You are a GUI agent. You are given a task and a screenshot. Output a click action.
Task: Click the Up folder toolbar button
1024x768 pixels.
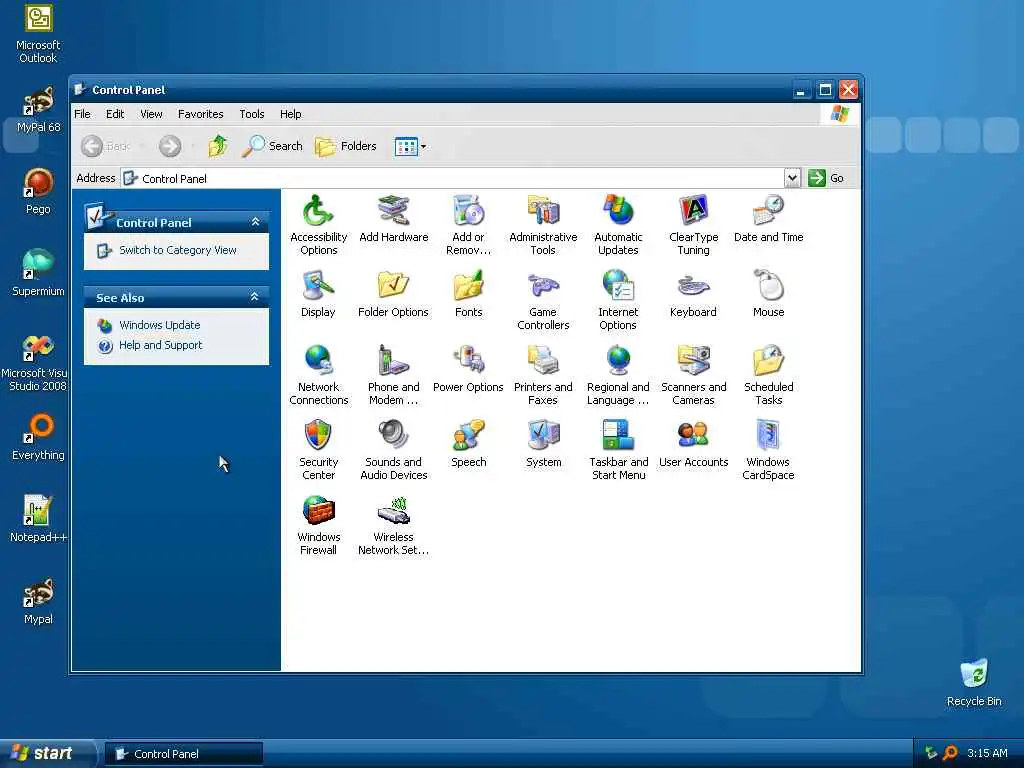218,146
